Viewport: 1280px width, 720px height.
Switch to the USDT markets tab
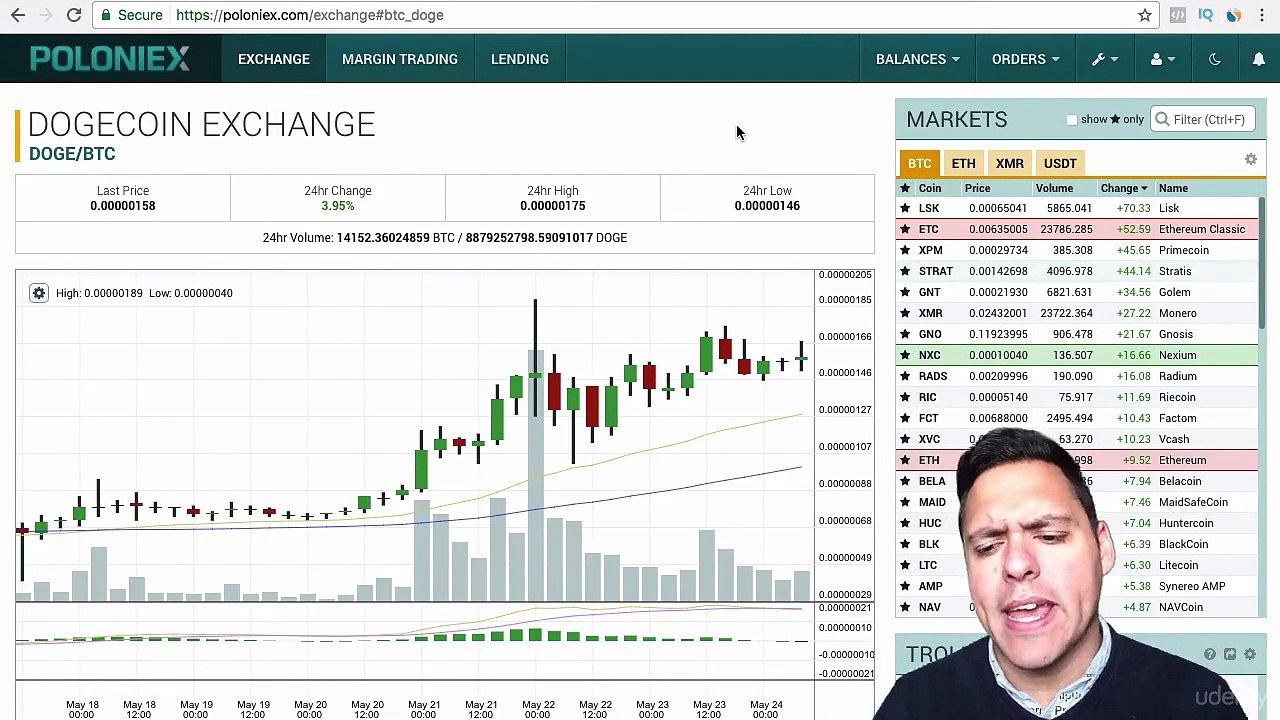(x=1060, y=163)
